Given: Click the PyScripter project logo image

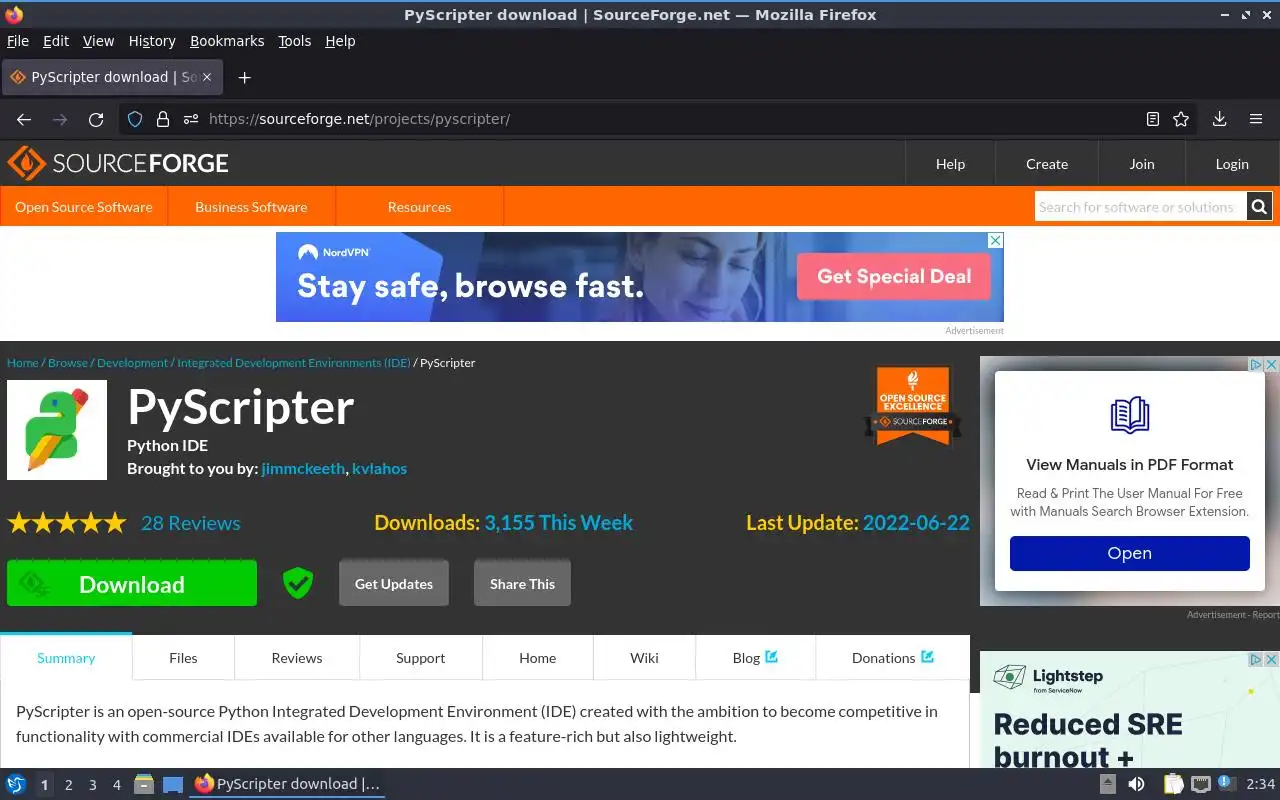Looking at the screenshot, I should 57,430.
